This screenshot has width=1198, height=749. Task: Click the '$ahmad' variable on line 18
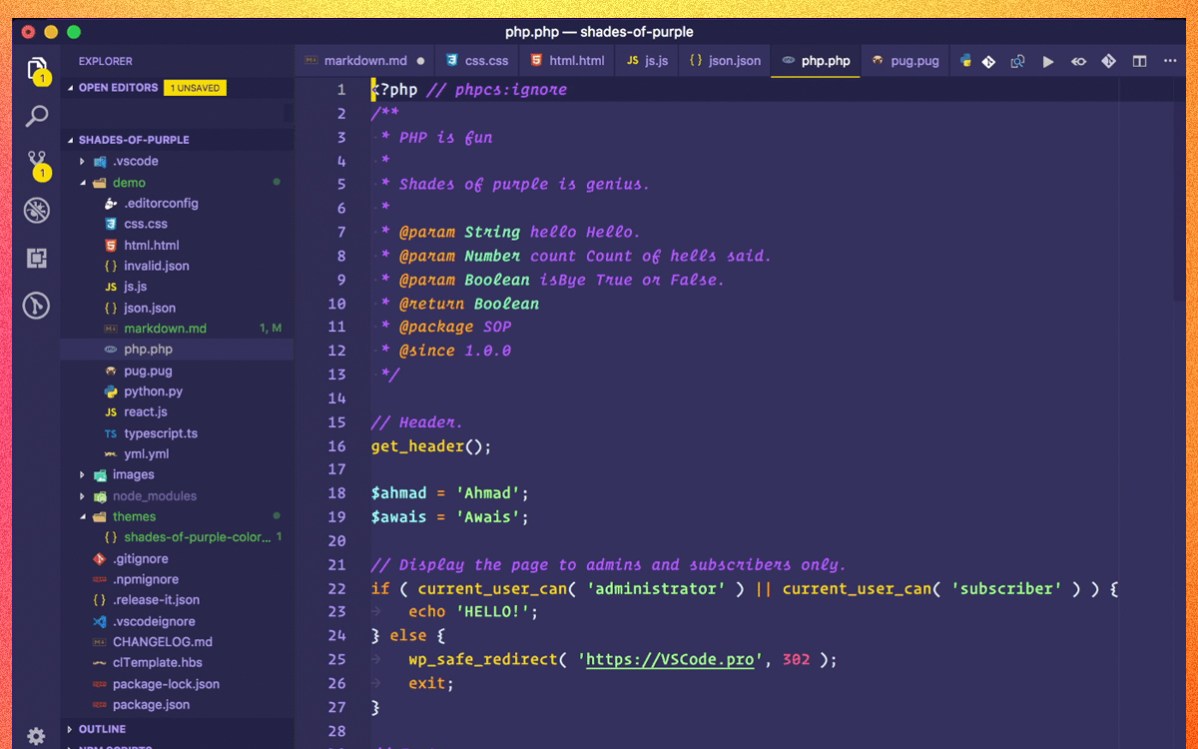click(399, 493)
